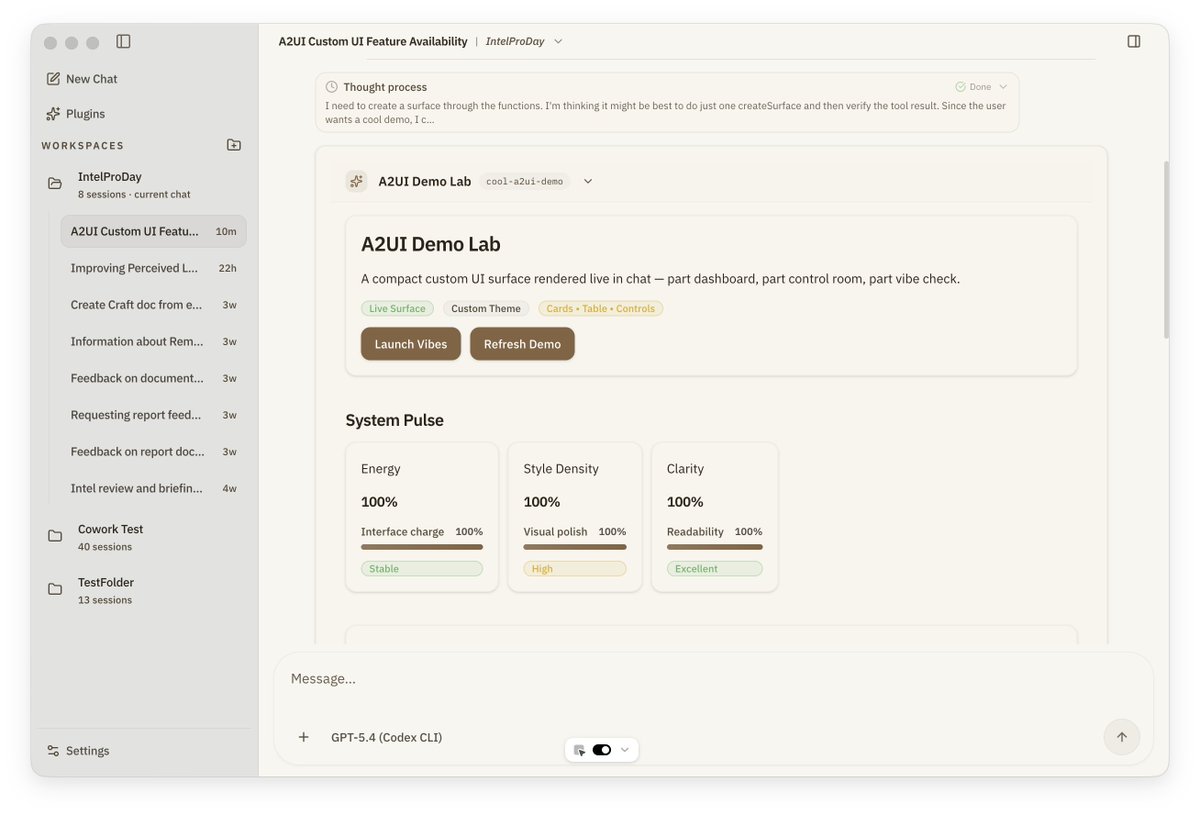The width and height of the screenshot is (1200, 815).
Task: Click the New Chat compose icon
Action: pos(53,79)
